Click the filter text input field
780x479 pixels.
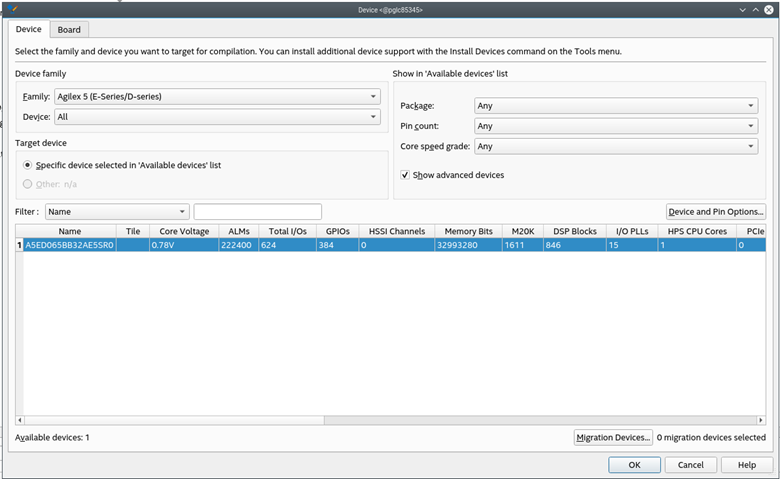[x=257, y=212]
